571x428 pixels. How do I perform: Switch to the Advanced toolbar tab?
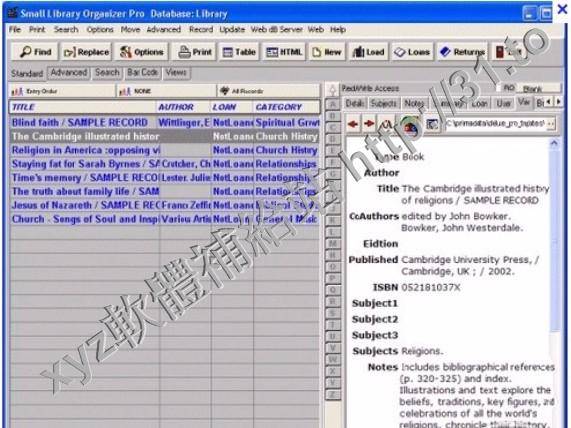(69, 72)
